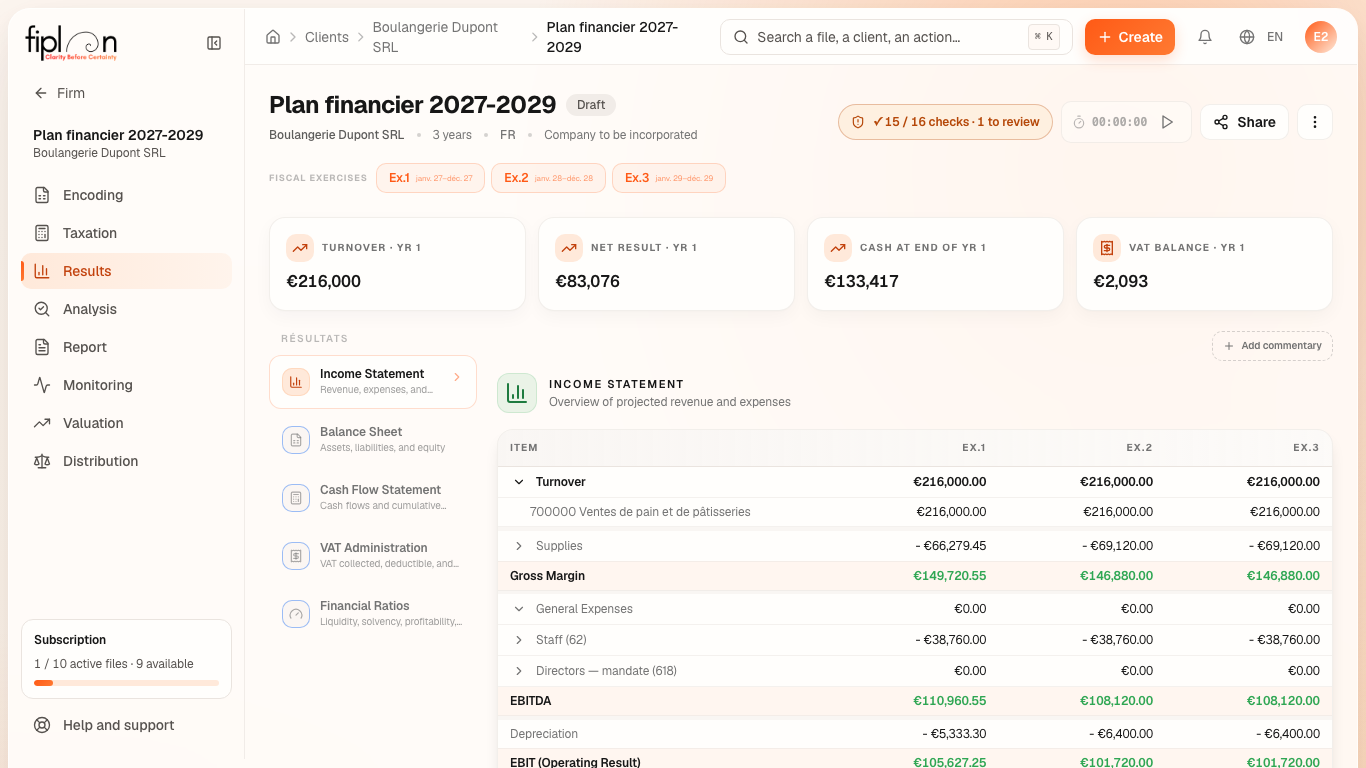Click the 700000 Ventes de pain row
Image resolution: width=1366 pixels, height=768 pixels.
pos(915,512)
